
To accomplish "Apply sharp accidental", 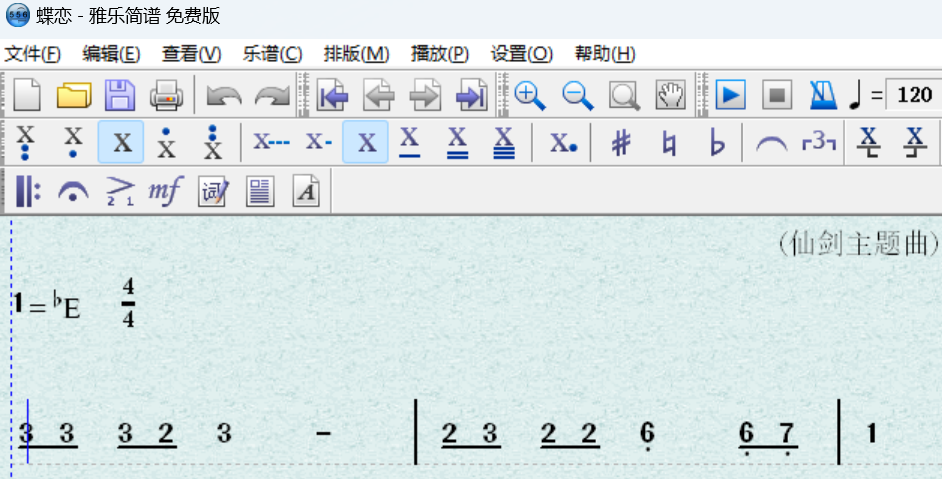I will pyautogui.click(x=621, y=144).
